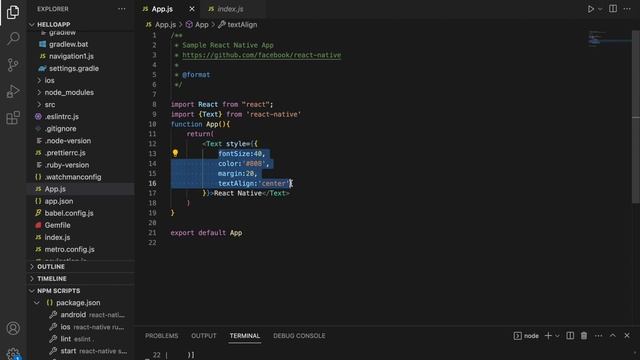This screenshot has height=360, width=640.
Task: Click the textAlign breadcrumb
Action: click(242, 24)
